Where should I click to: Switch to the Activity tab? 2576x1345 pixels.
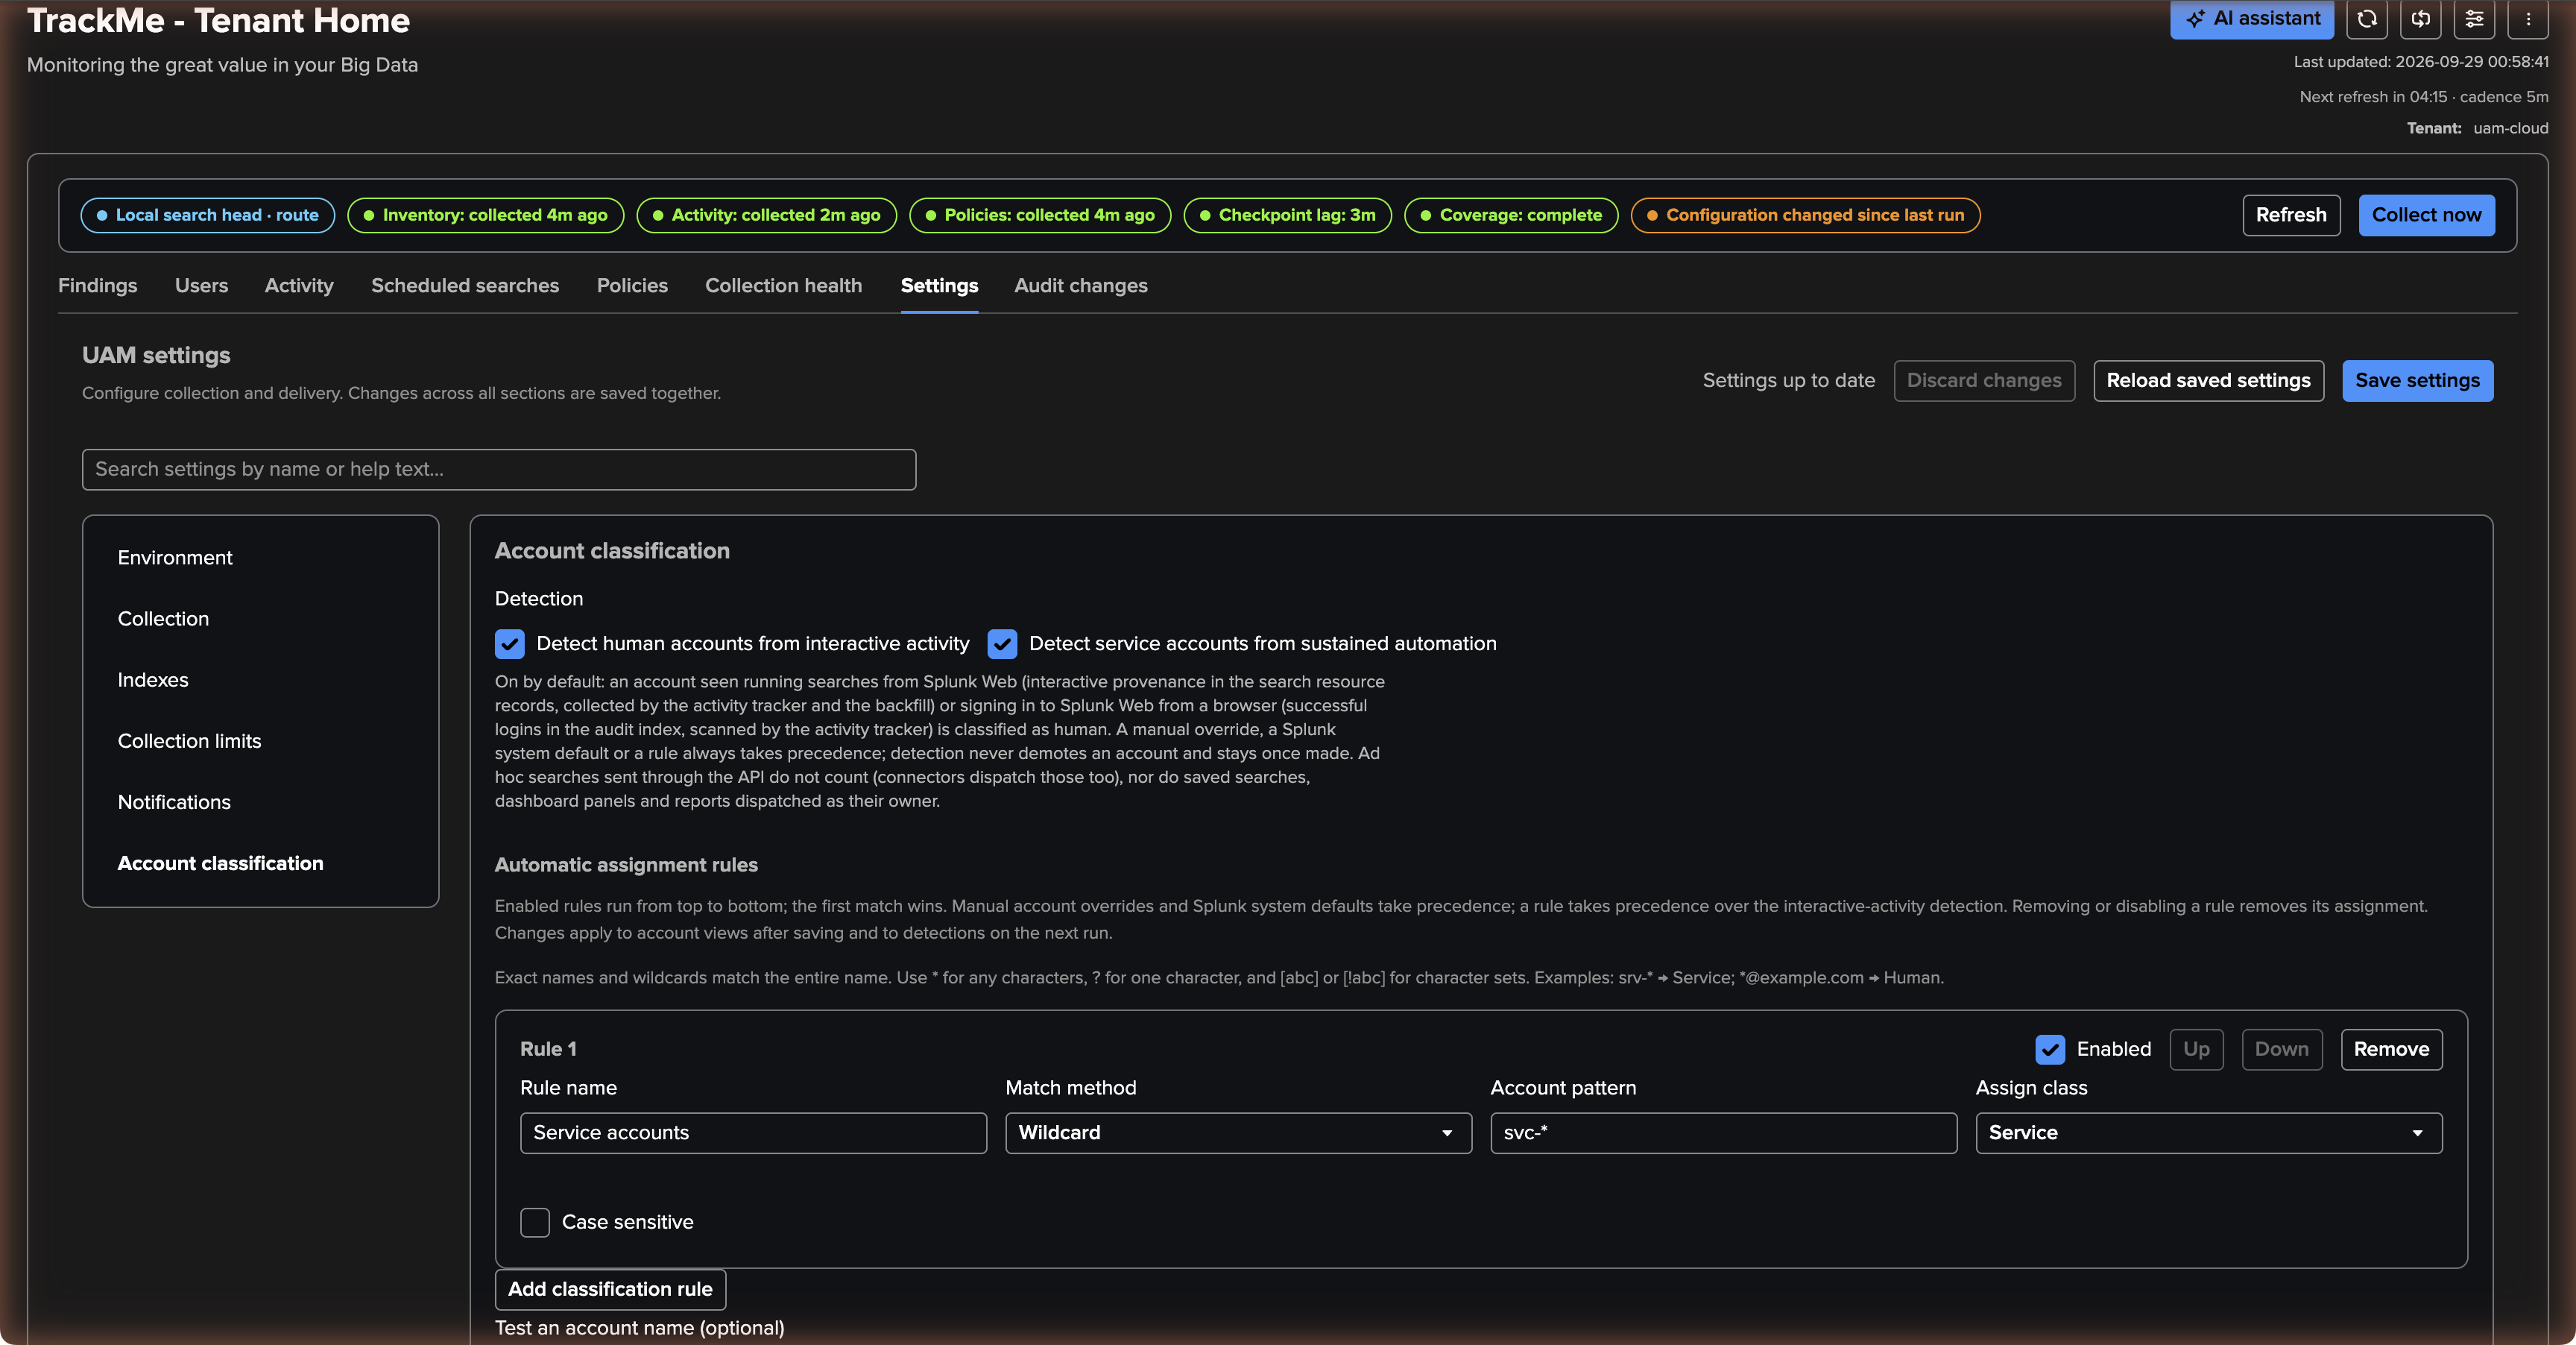(x=299, y=286)
